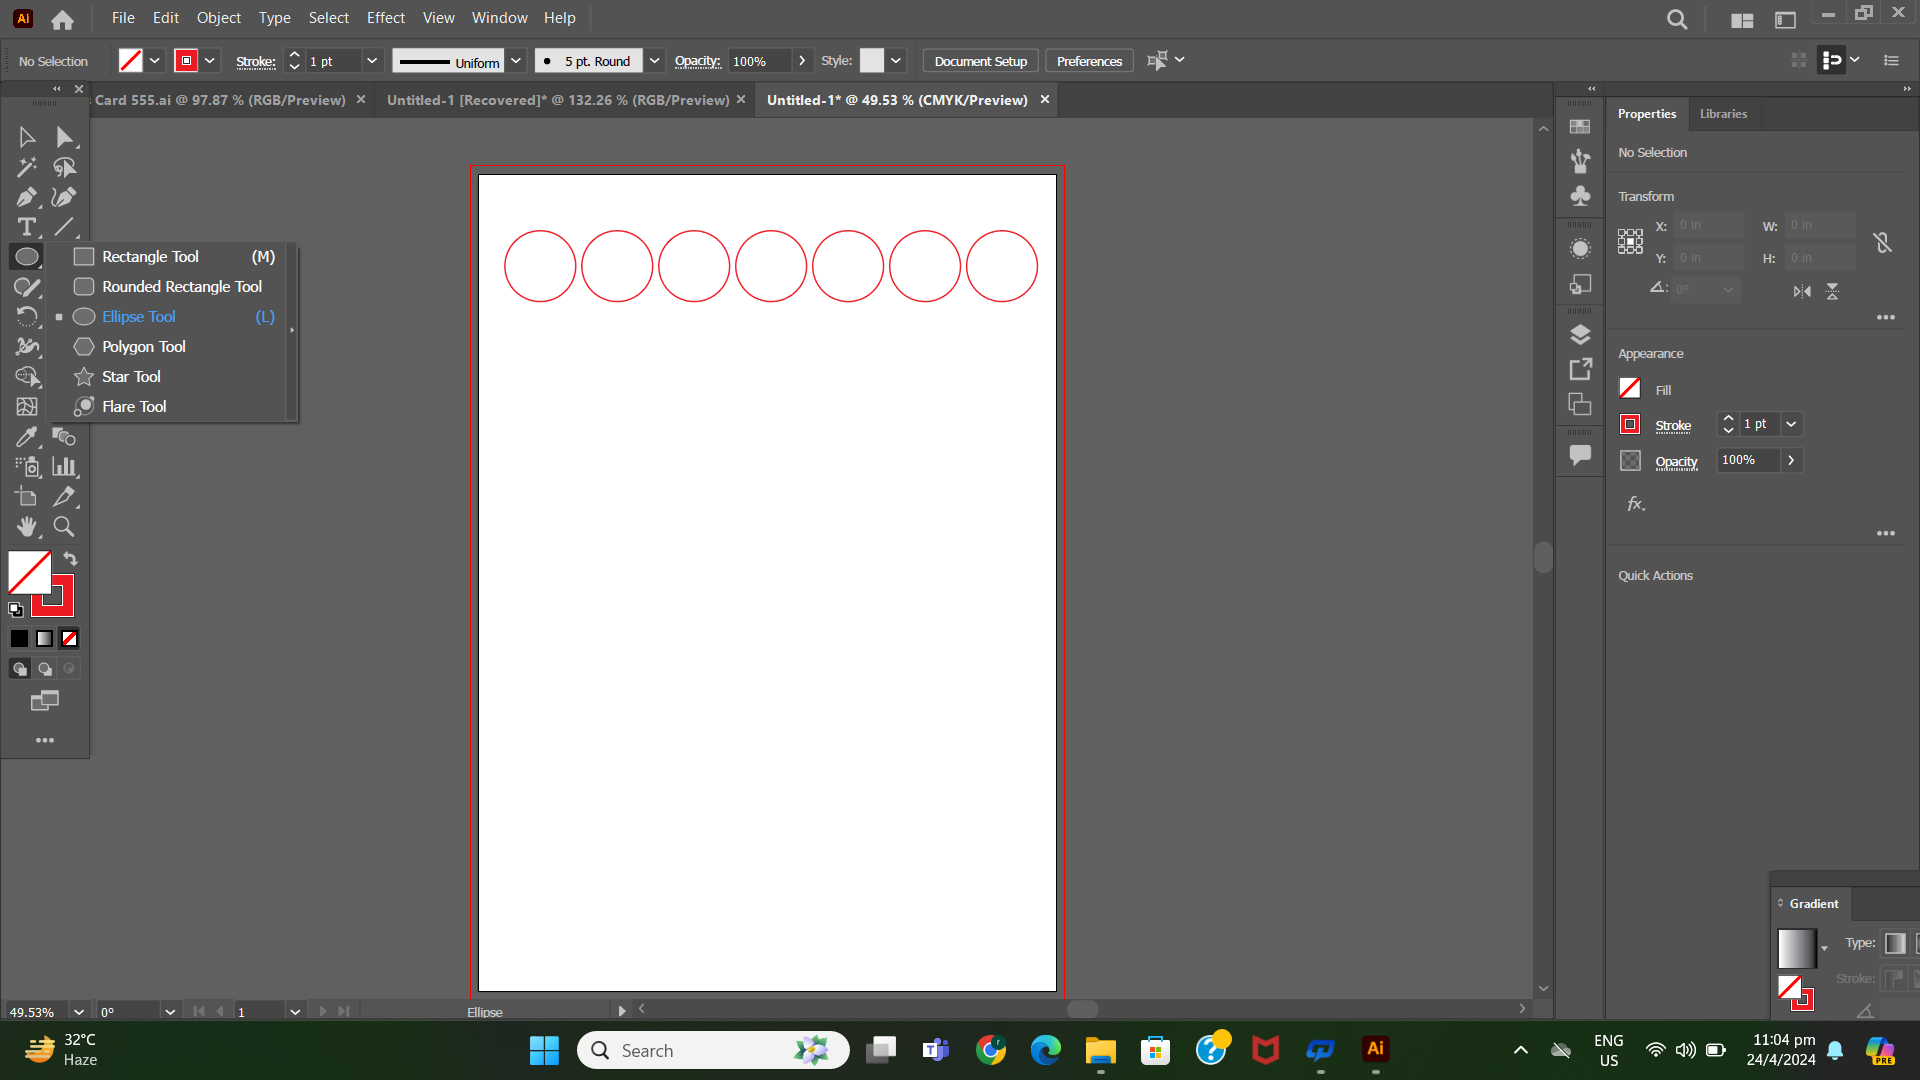This screenshot has width=1920, height=1080.
Task: Open the Effect menu
Action: [385, 18]
